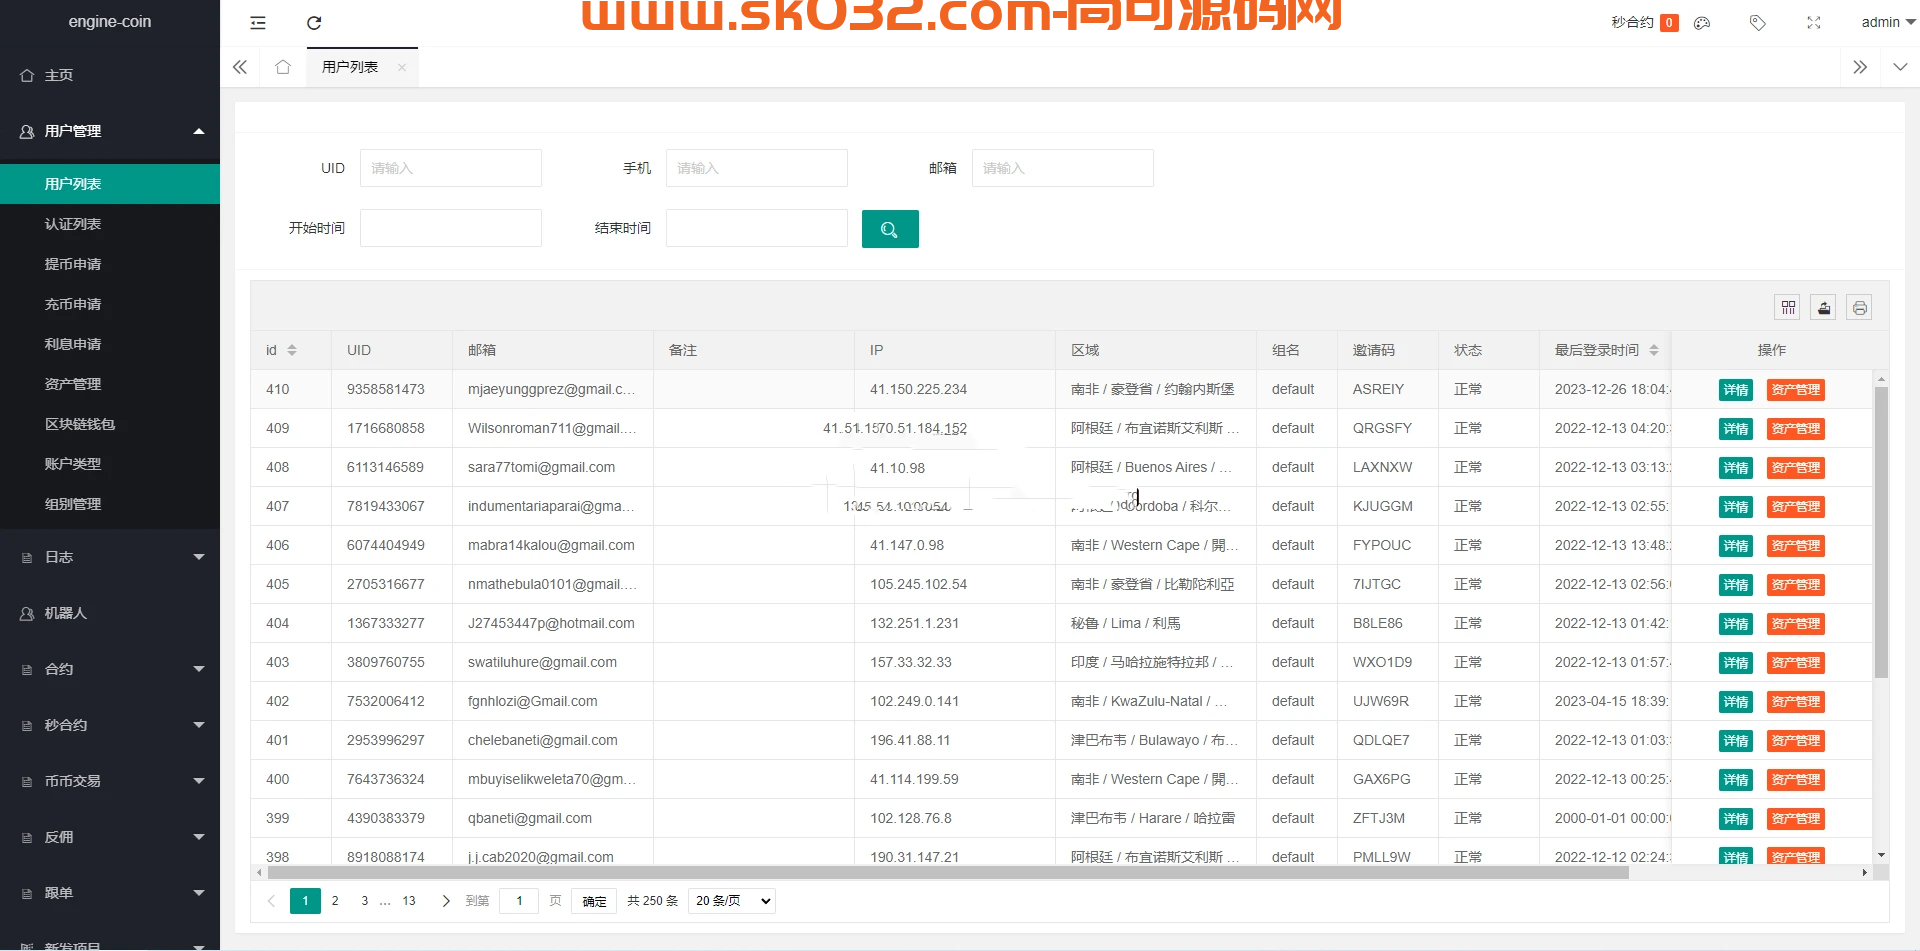Go to last page 13
1920x951 pixels.
(409, 901)
